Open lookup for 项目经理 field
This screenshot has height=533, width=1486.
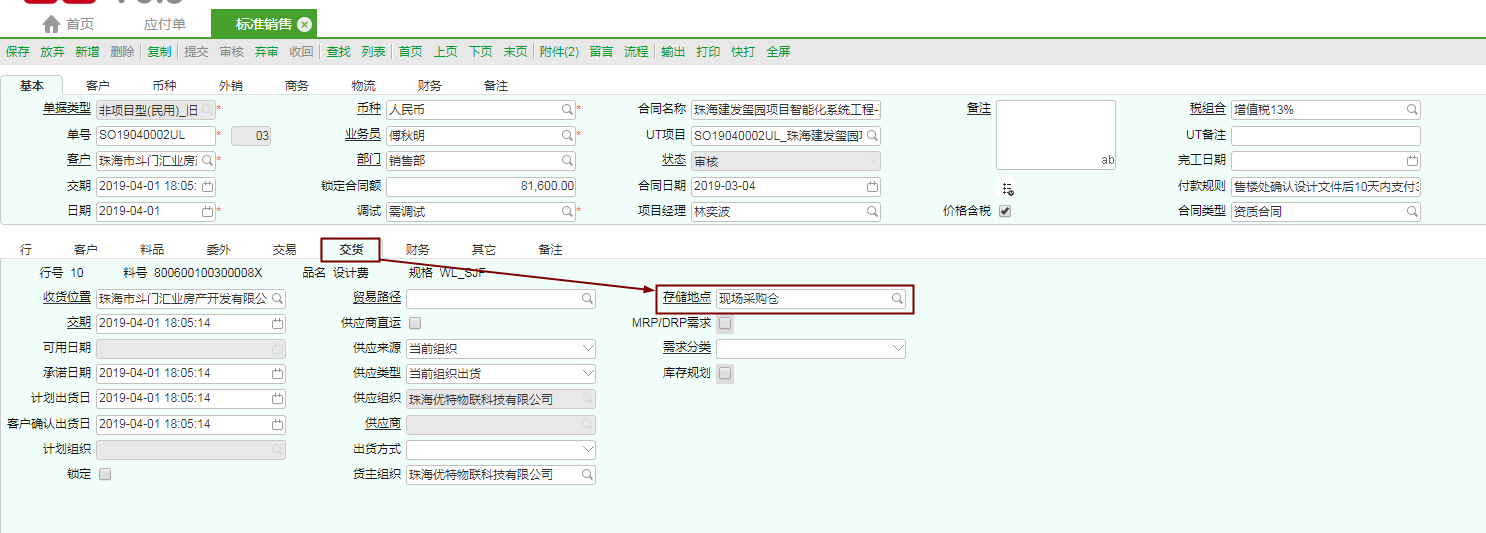(x=872, y=212)
